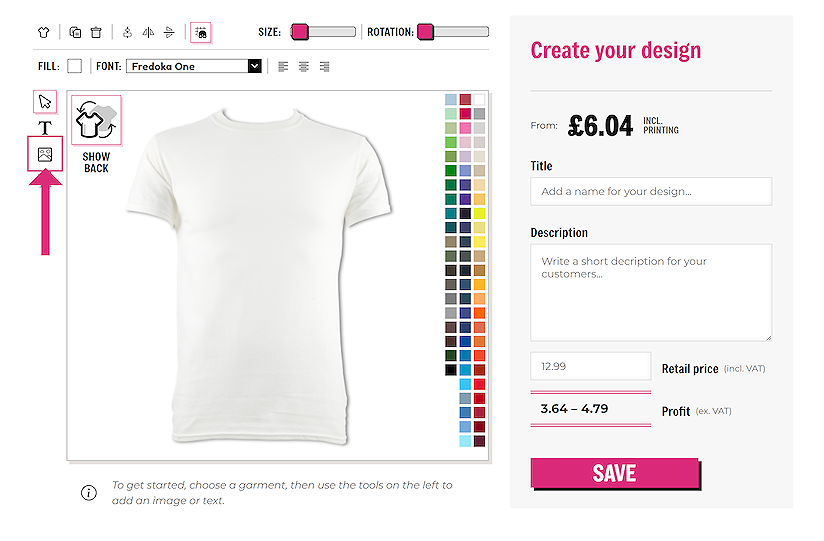Align text to the left
Screen dimensions: 824x541
pos(283,67)
